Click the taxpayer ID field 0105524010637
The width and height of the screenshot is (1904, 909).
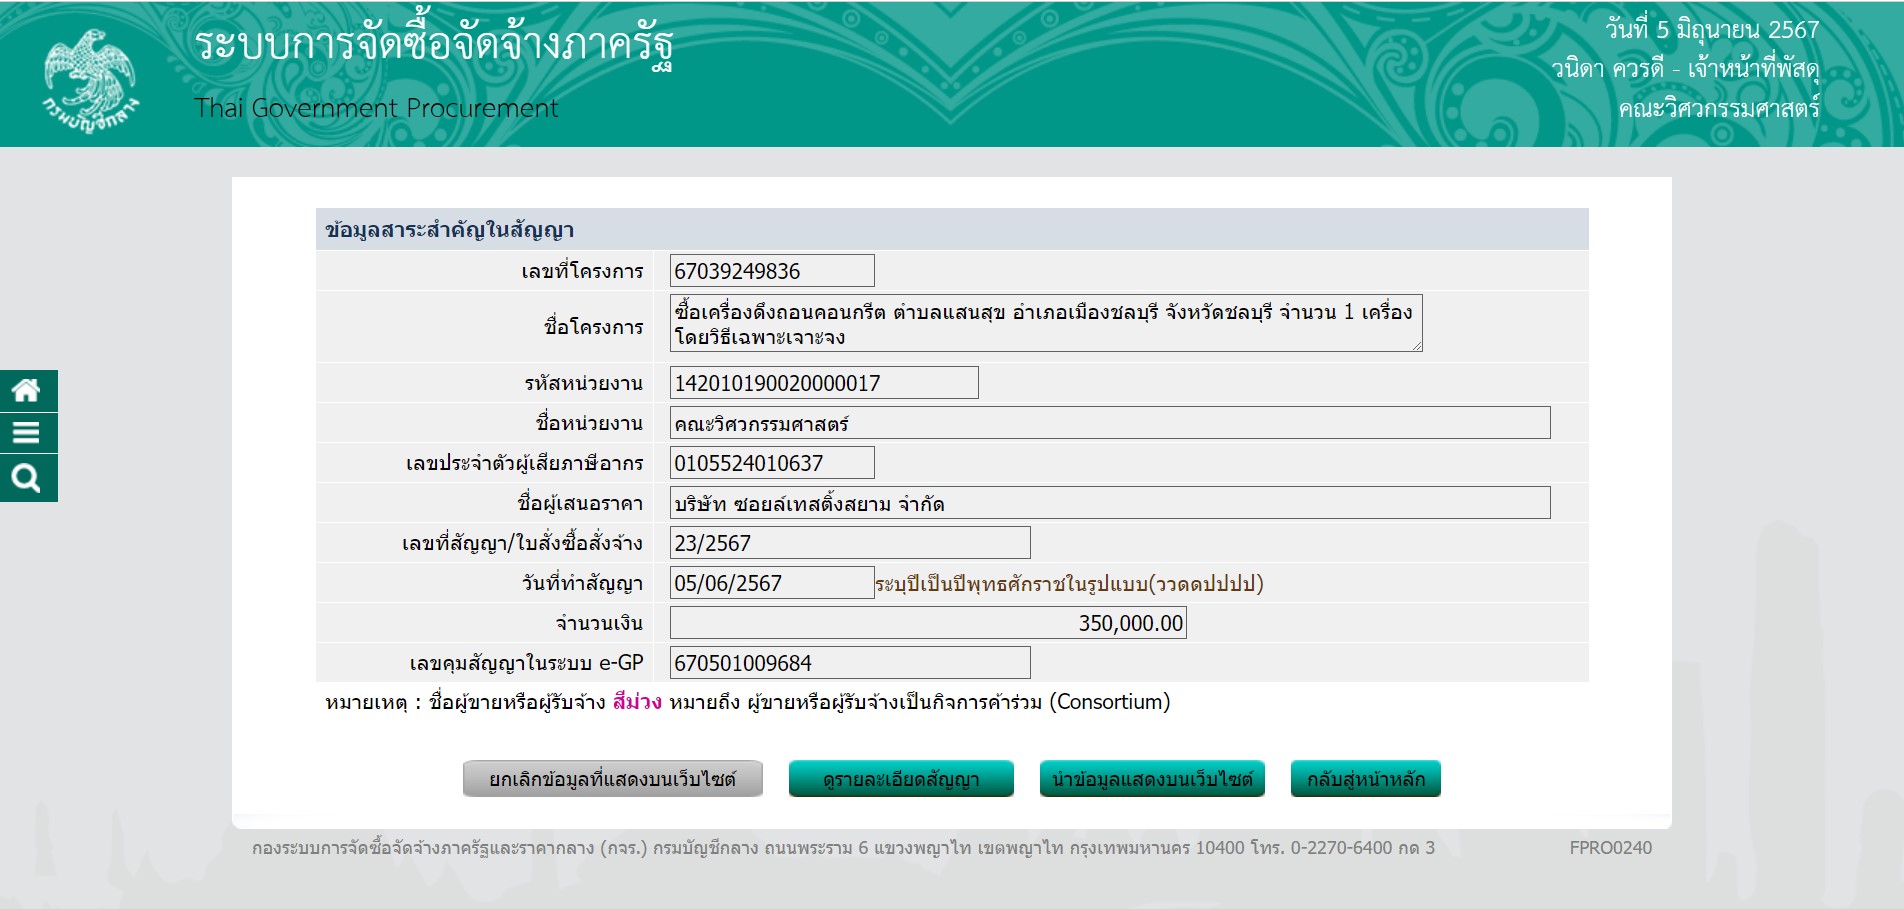(x=771, y=463)
